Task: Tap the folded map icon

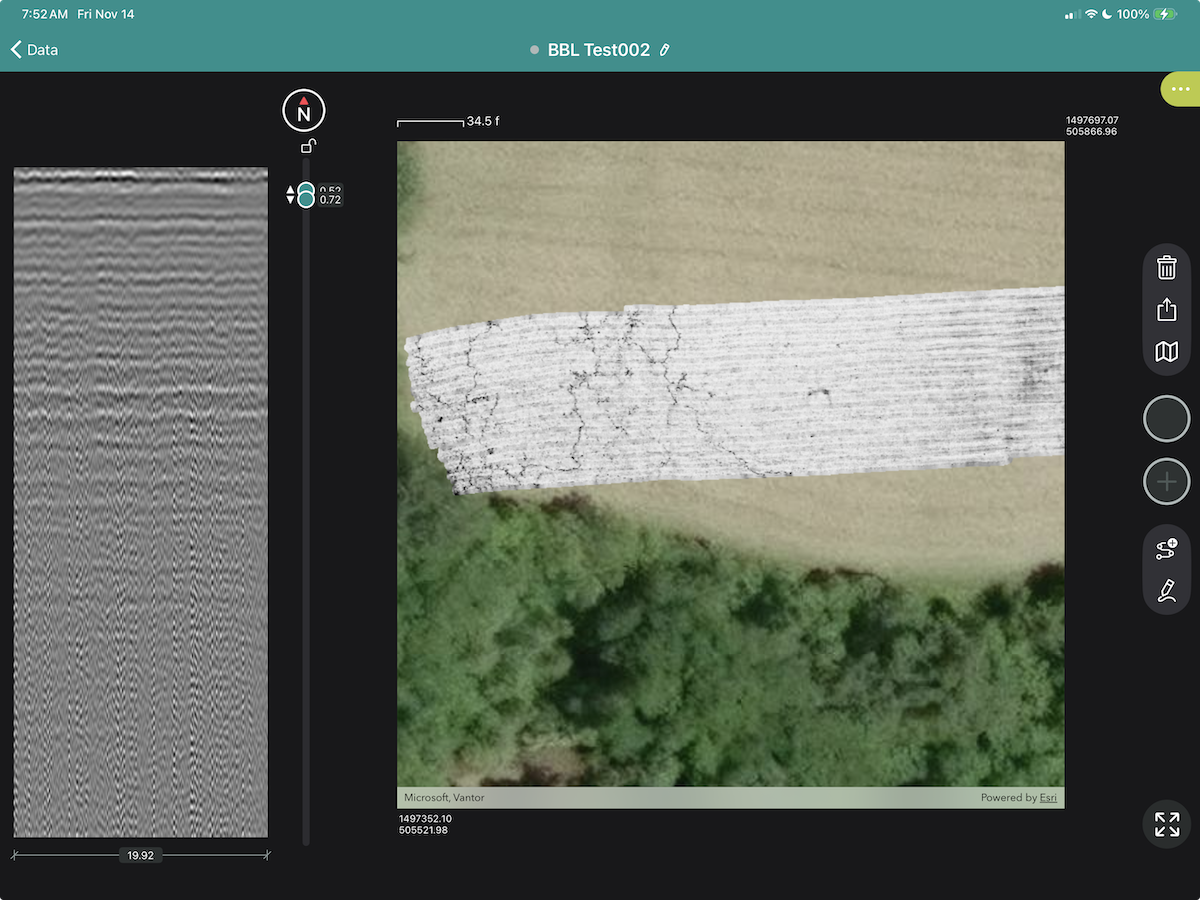Action: point(1166,352)
